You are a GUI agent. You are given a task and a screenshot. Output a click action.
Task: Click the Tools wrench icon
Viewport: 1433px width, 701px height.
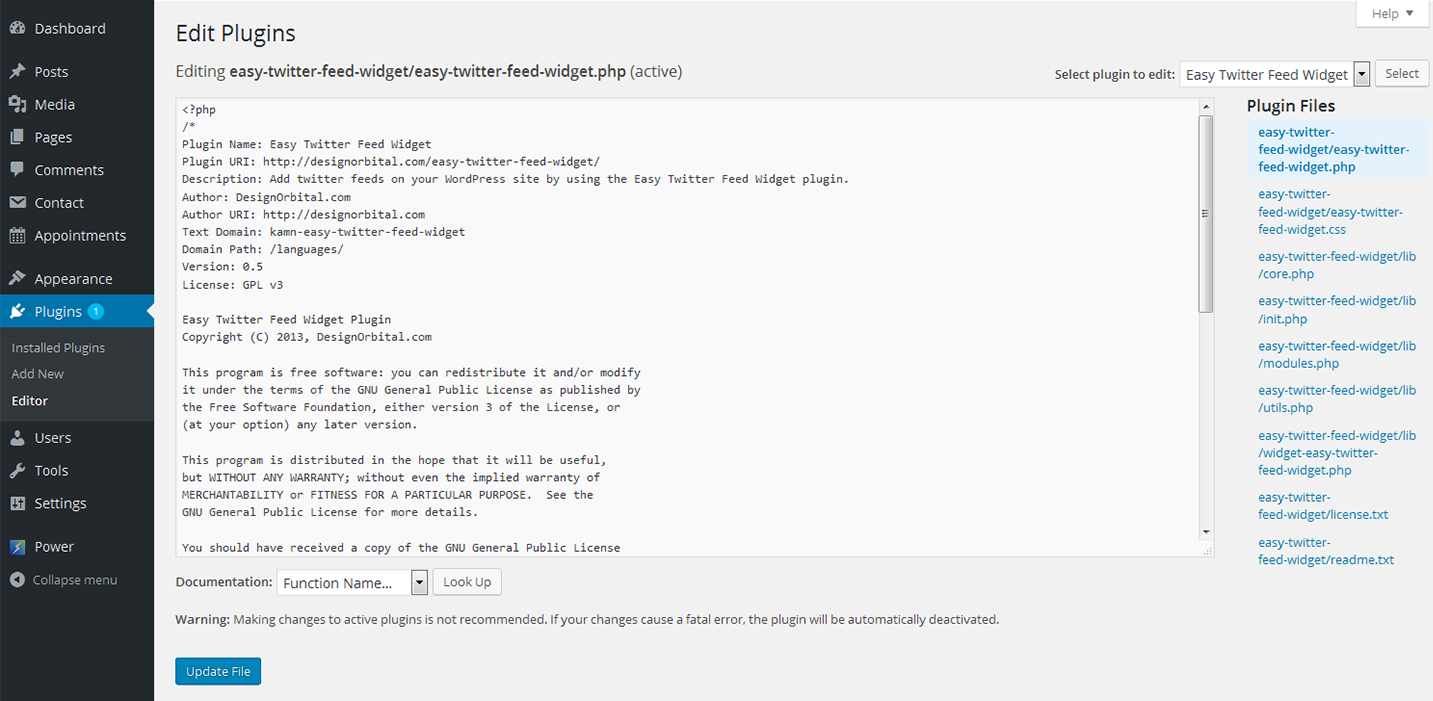point(17,471)
